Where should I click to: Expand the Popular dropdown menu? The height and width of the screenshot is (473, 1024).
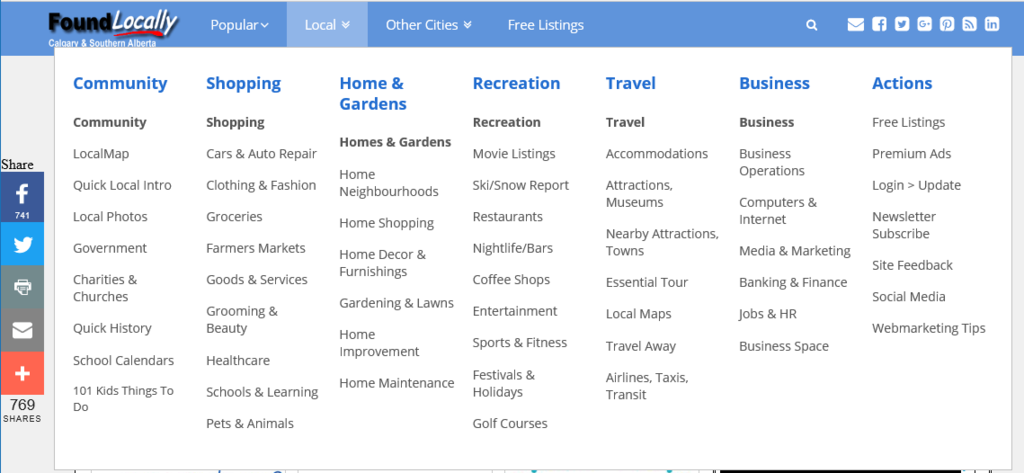point(239,25)
